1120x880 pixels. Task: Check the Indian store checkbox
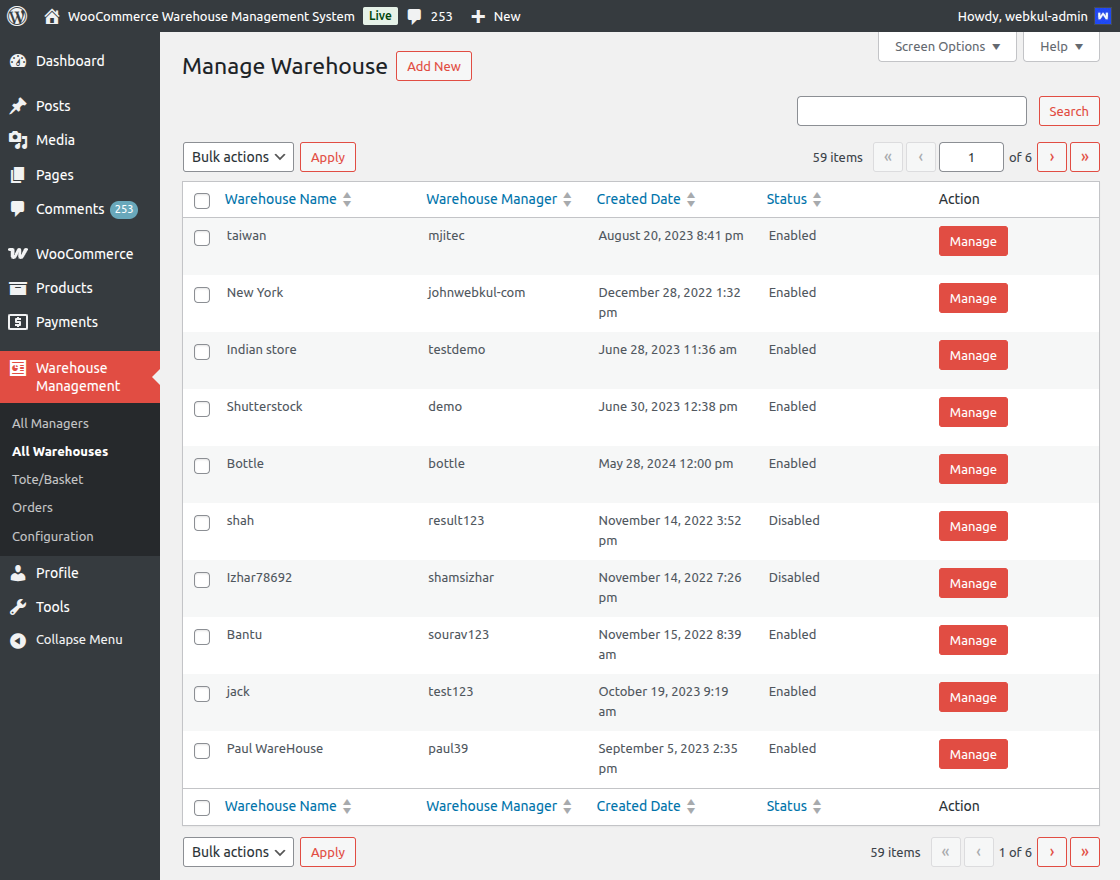(x=202, y=352)
